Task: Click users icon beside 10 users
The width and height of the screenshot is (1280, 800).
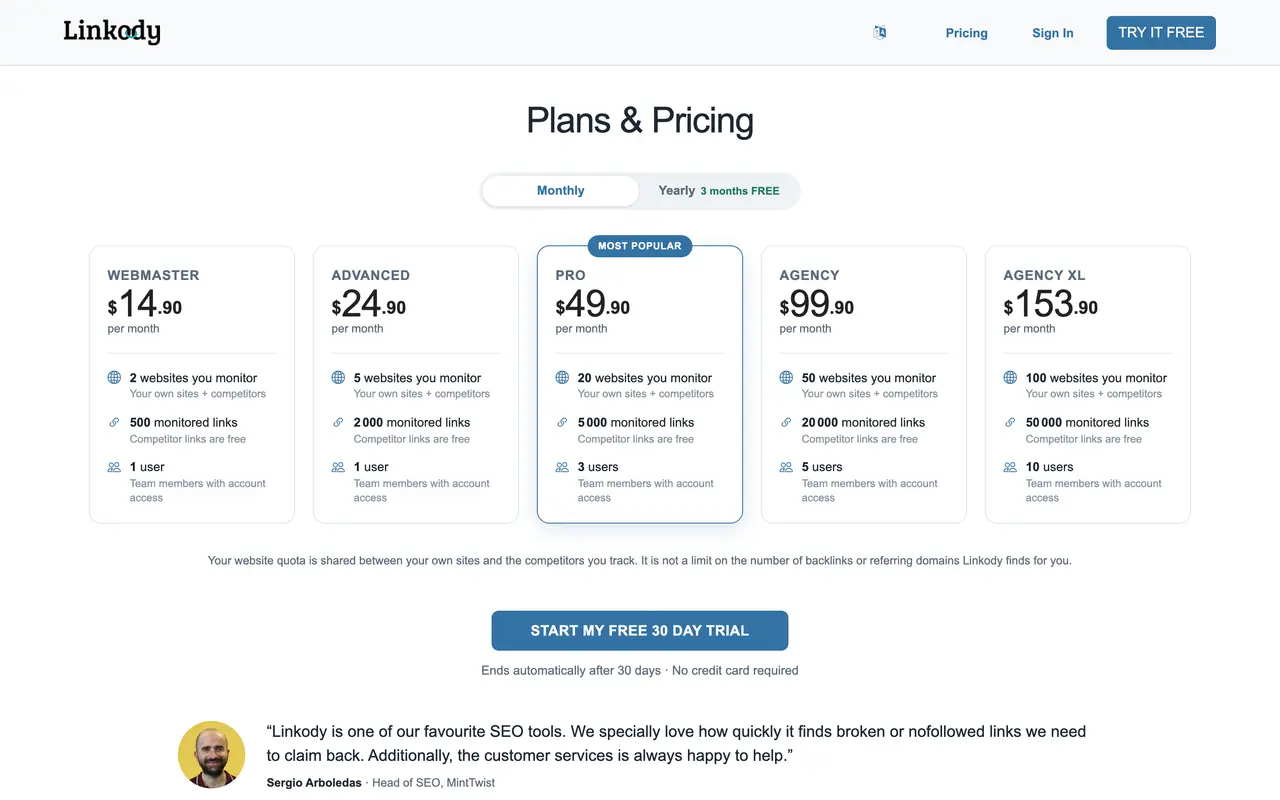Action: pyautogui.click(x=1010, y=467)
